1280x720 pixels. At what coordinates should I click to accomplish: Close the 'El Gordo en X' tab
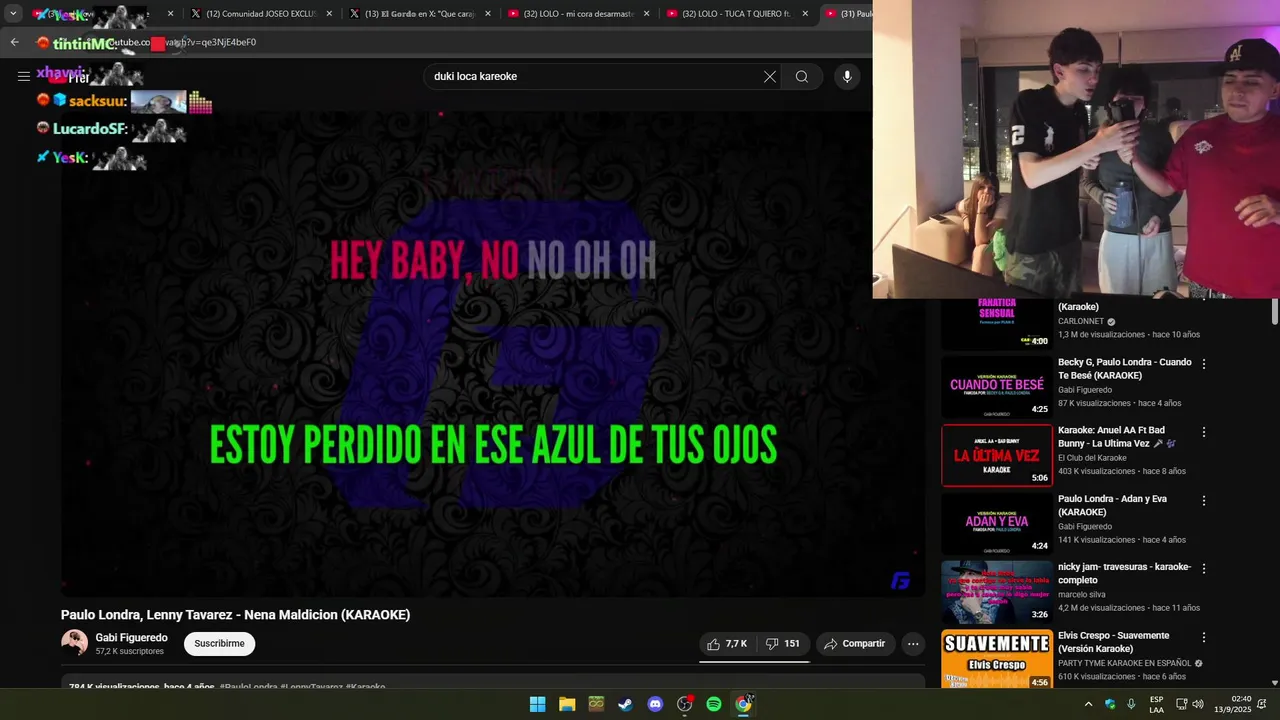488,14
